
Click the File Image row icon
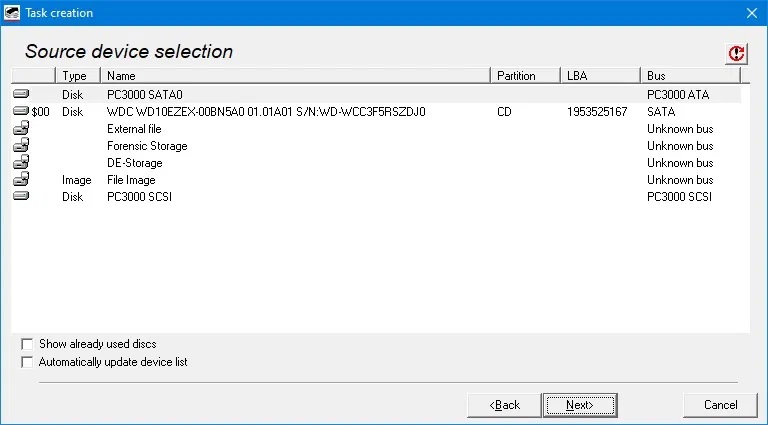click(x=21, y=180)
